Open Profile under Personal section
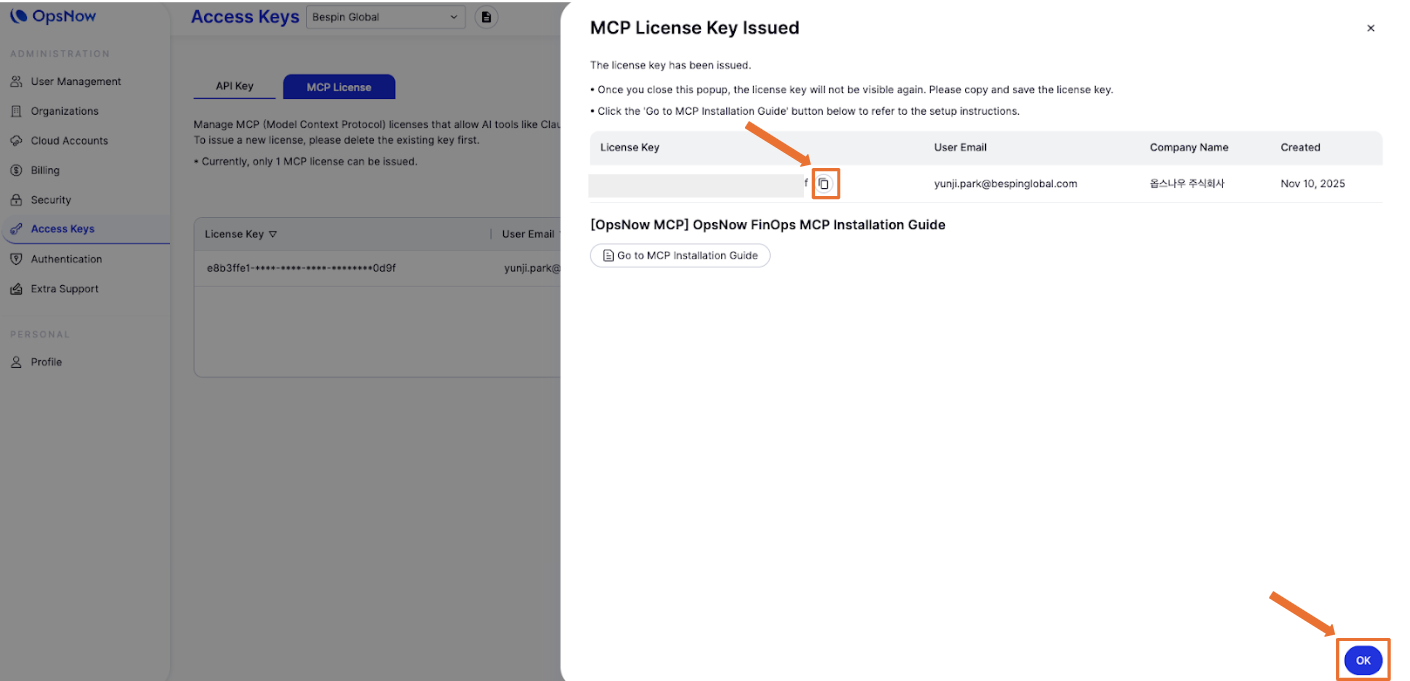Screen dimensions: 1410x681 pos(46,362)
